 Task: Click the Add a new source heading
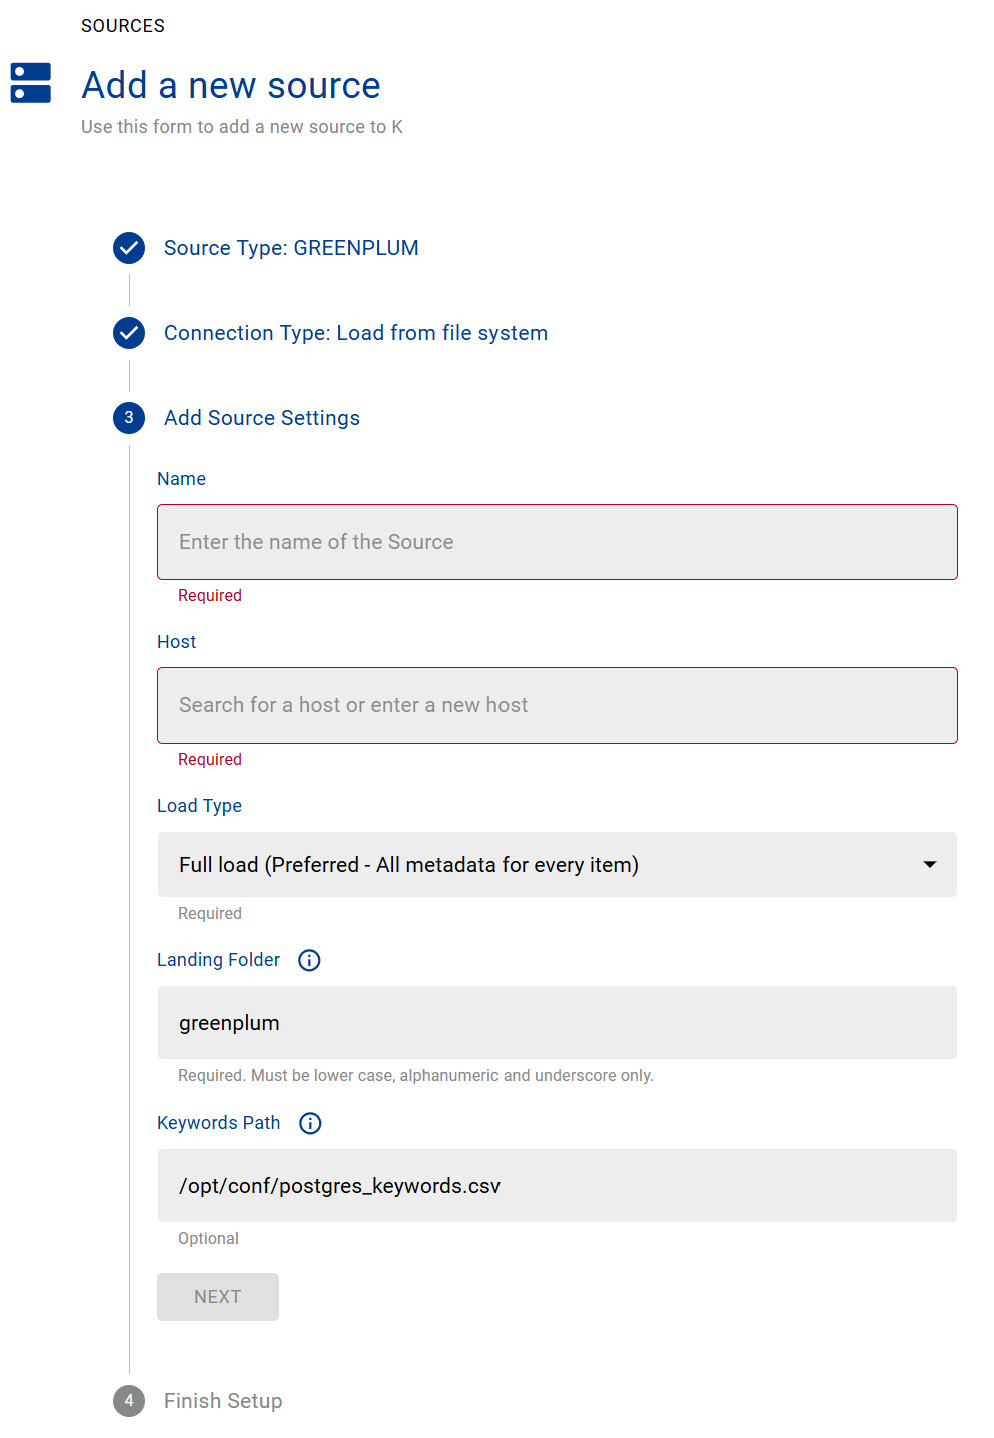click(231, 86)
